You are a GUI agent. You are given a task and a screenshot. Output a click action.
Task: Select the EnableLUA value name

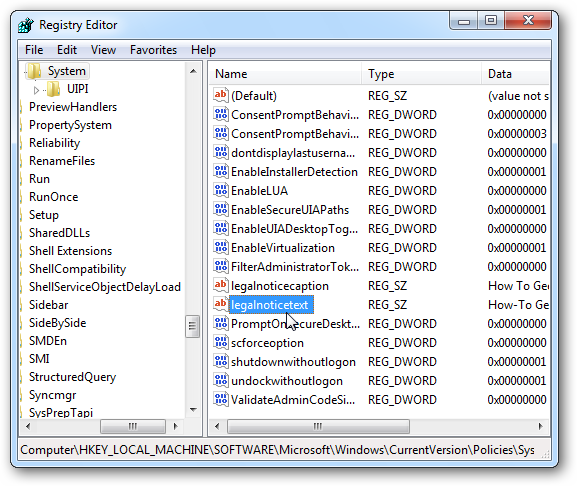[259, 191]
